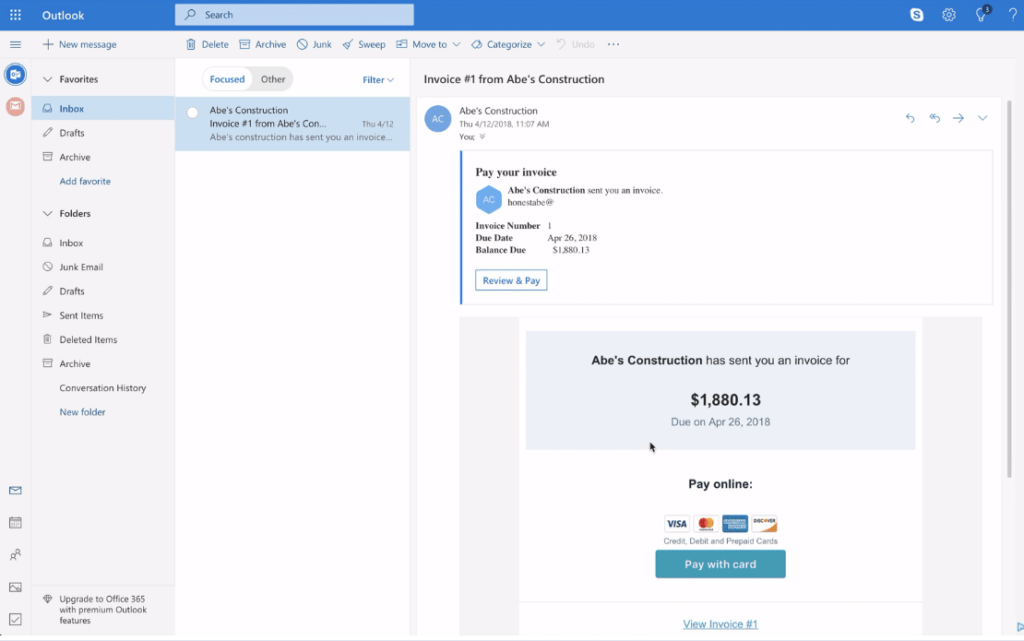Viewport: 1024px width, 641px height.
Task: Open more message actions chevron in reading pane
Action: [x=982, y=118]
